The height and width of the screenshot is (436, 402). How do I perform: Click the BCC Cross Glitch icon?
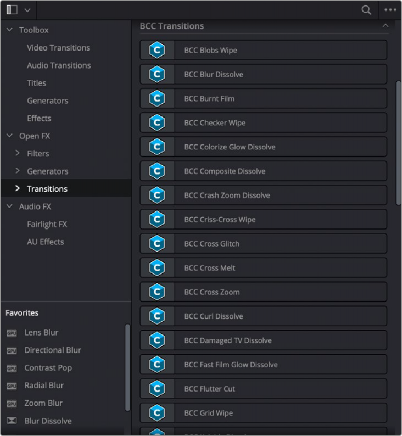tap(157, 244)
